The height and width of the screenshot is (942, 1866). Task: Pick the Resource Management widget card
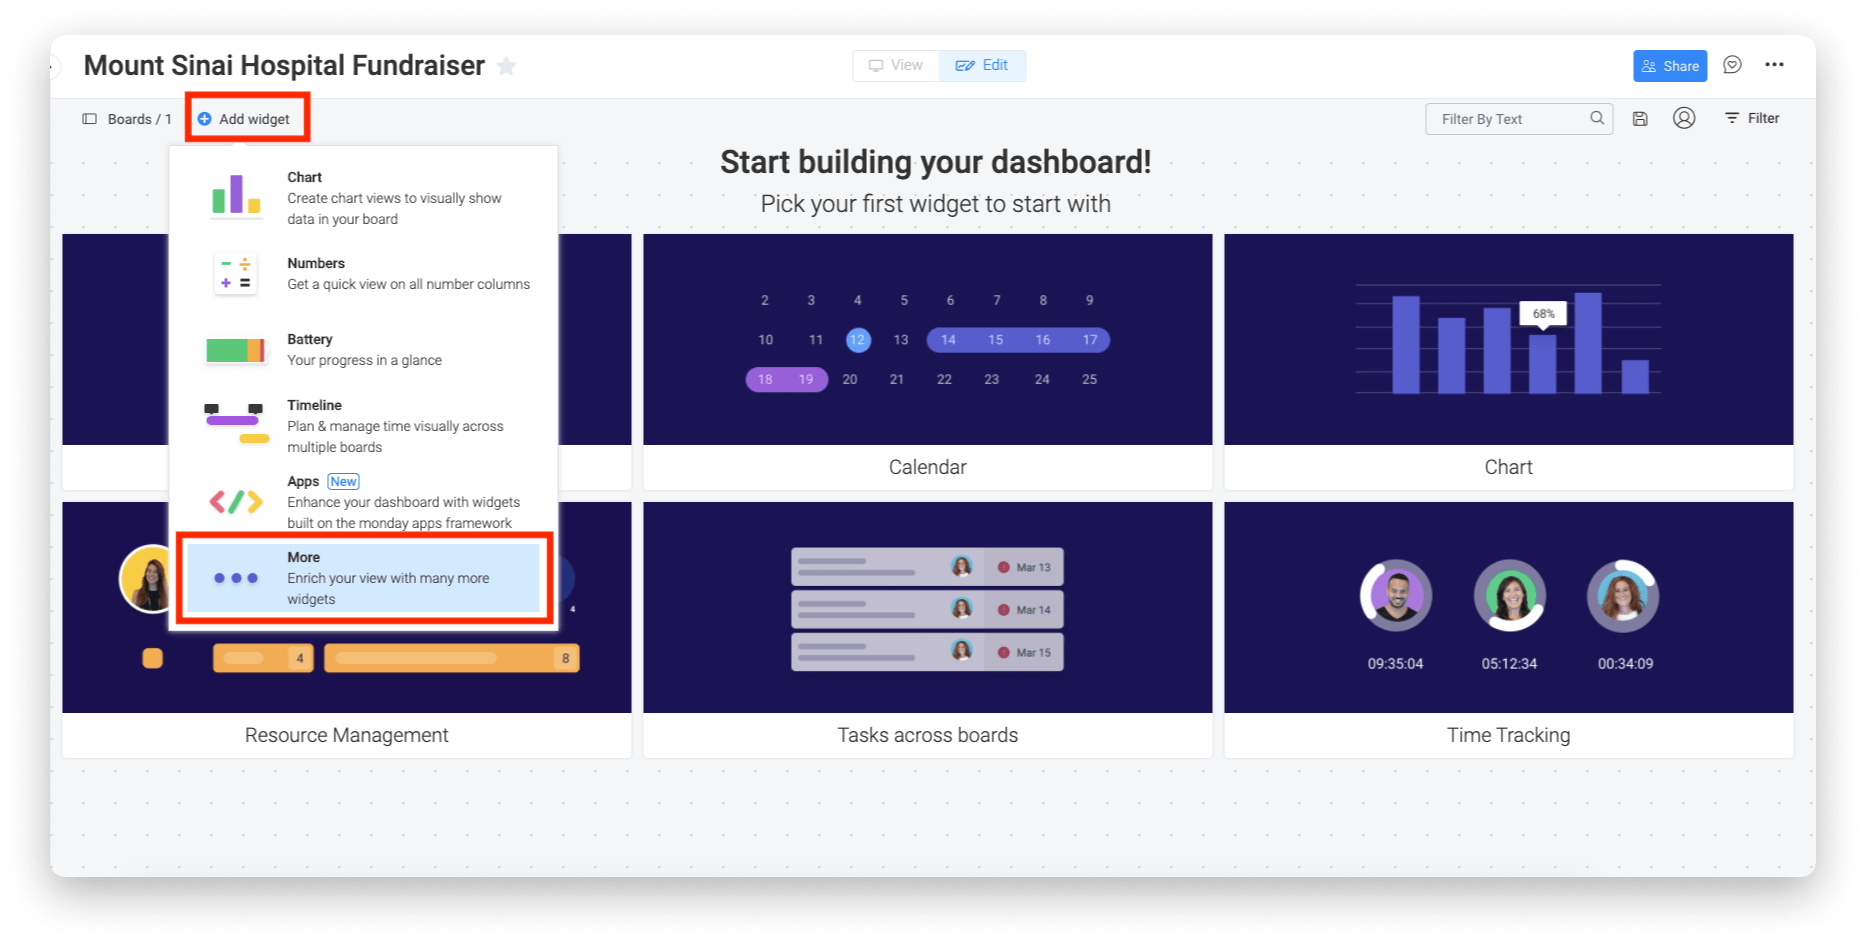[x=347, y=630]
